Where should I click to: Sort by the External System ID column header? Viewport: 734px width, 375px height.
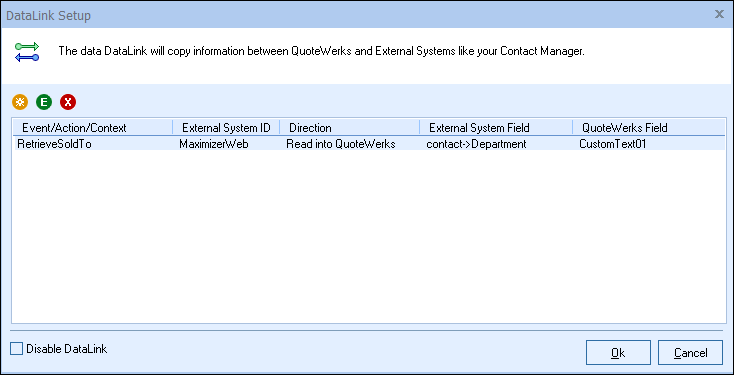tap(226, 127)
